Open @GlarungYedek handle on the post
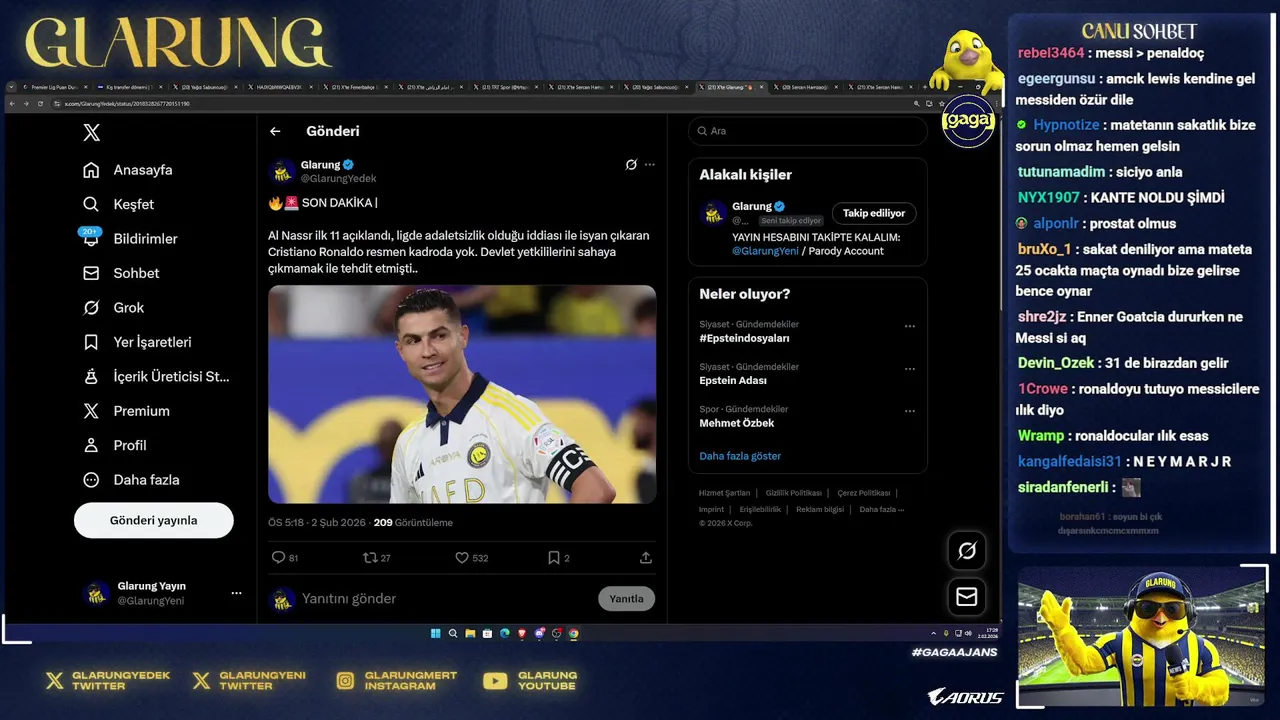This screenshot has width=1280, height=720. click(339, 178)
